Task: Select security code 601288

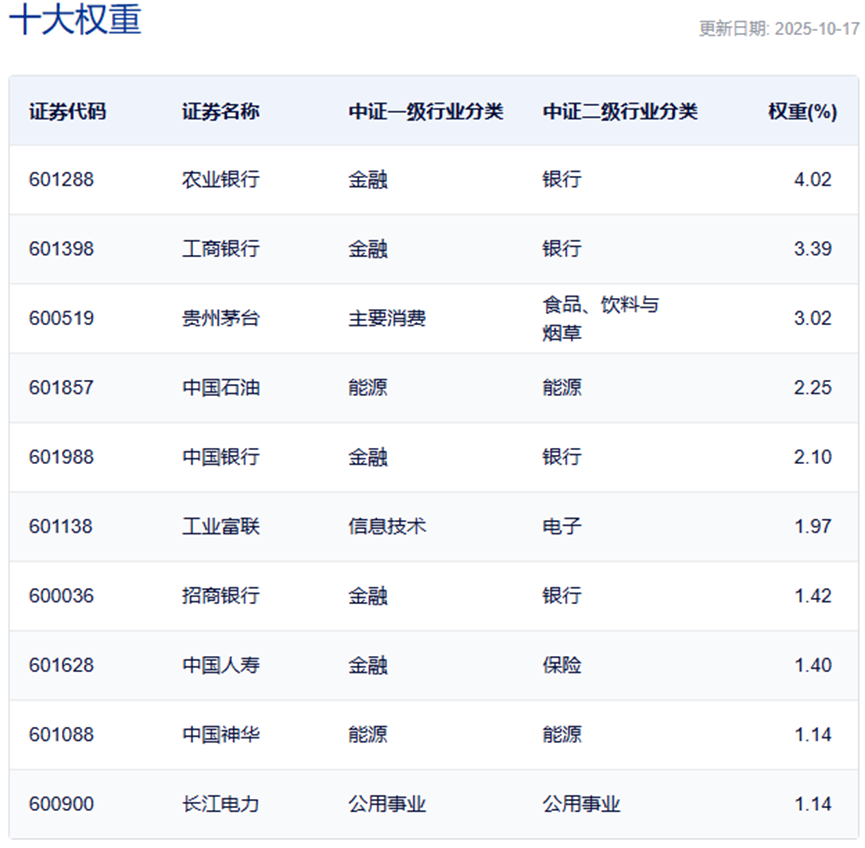Action: (x=61, y=180)
